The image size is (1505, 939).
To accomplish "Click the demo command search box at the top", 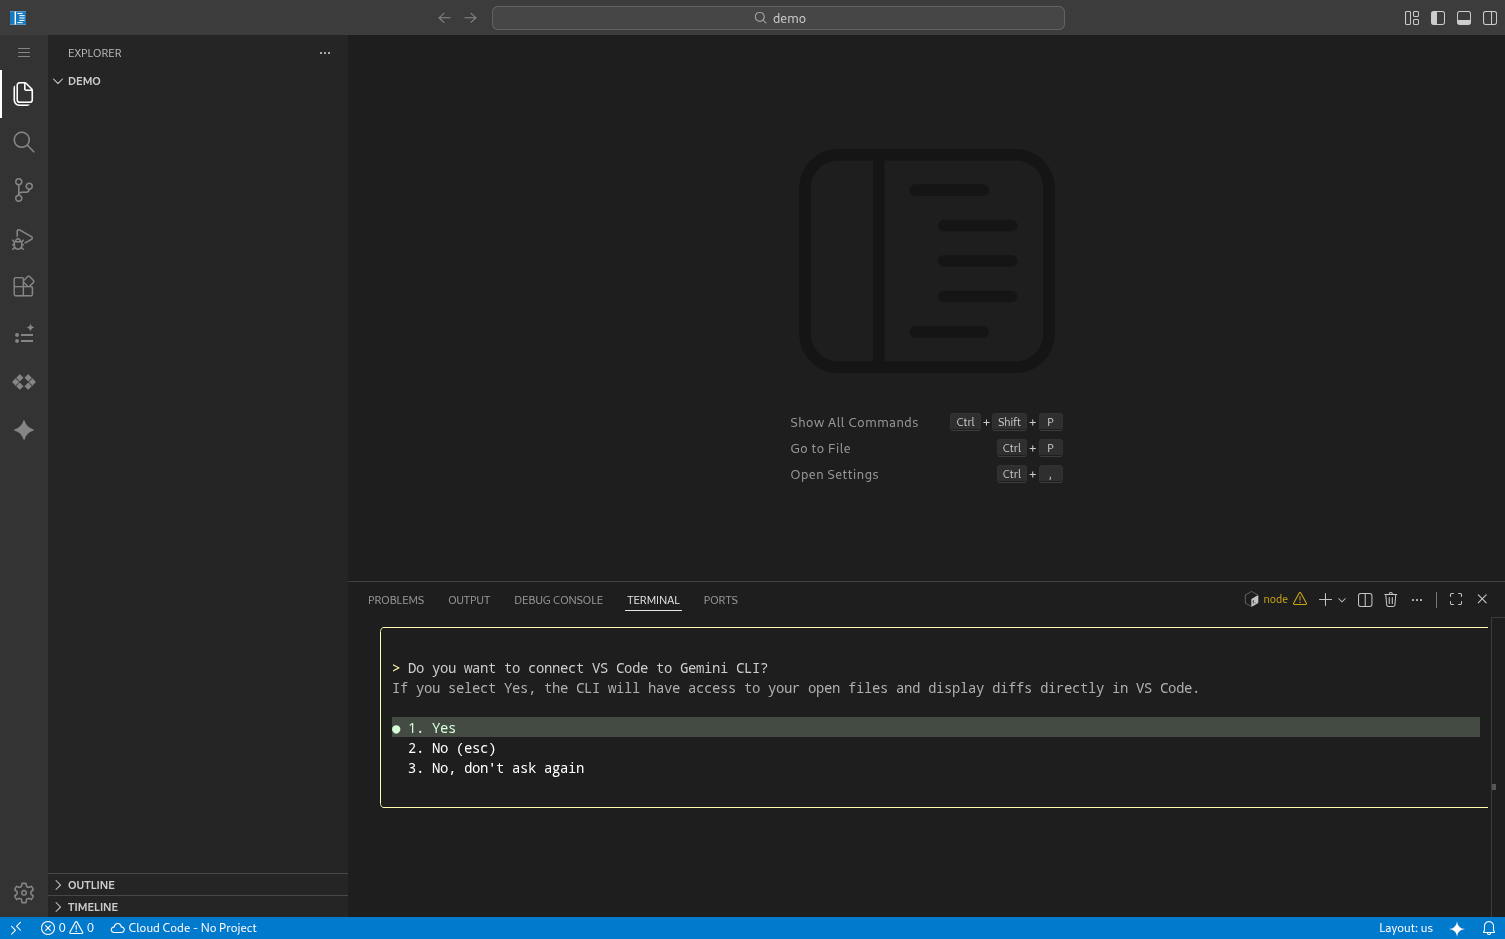I will 778,17.
